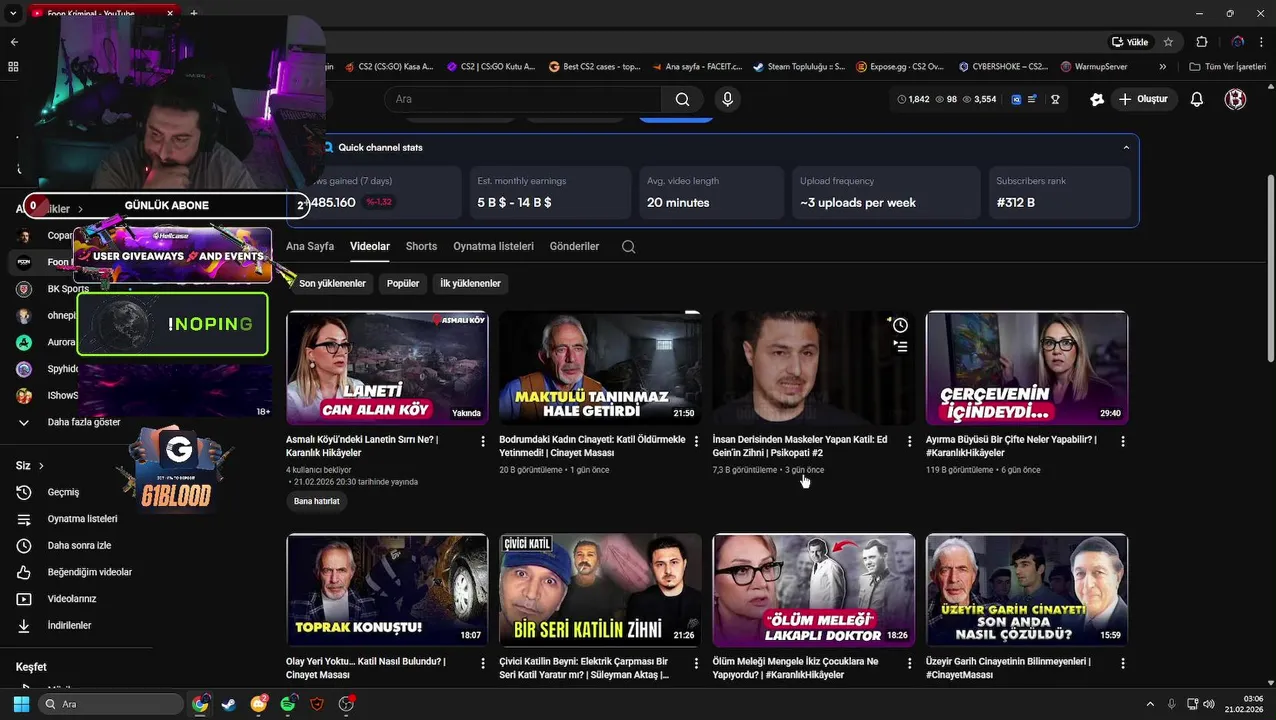This screenshot has height=720, width=1276.
Task: Search within channel using magnifier icon
Action: (628, 246)
